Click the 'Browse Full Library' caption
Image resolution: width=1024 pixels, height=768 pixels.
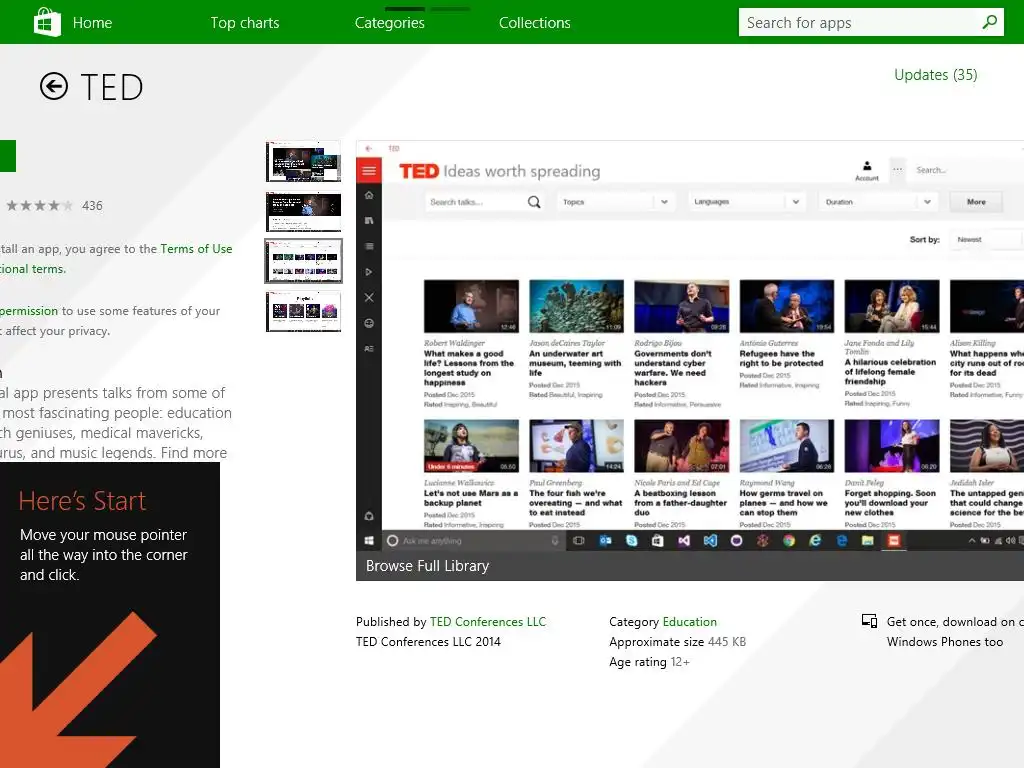tap(427, 566)
